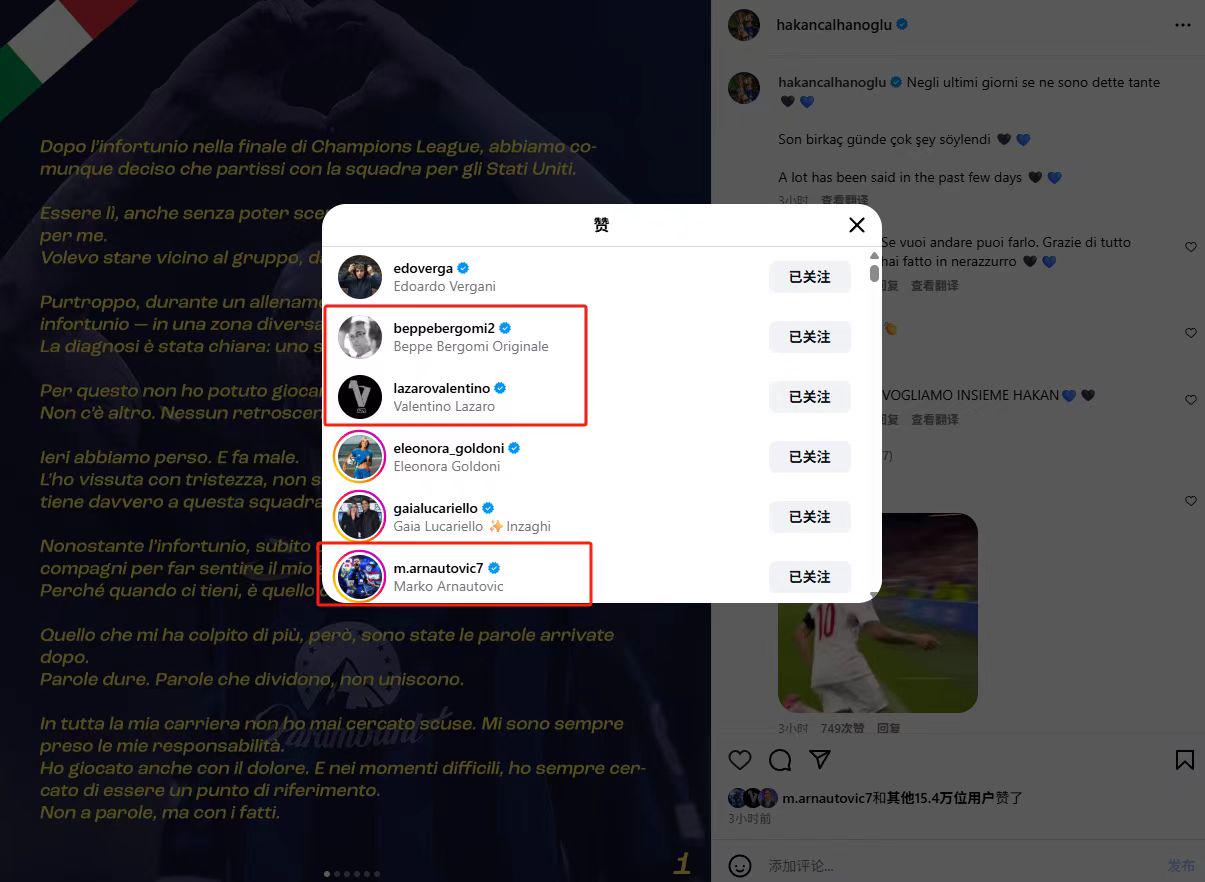Screen dimensions: 1205x882
Task: View gaialucariello story avatar
Action: point(360,517)
